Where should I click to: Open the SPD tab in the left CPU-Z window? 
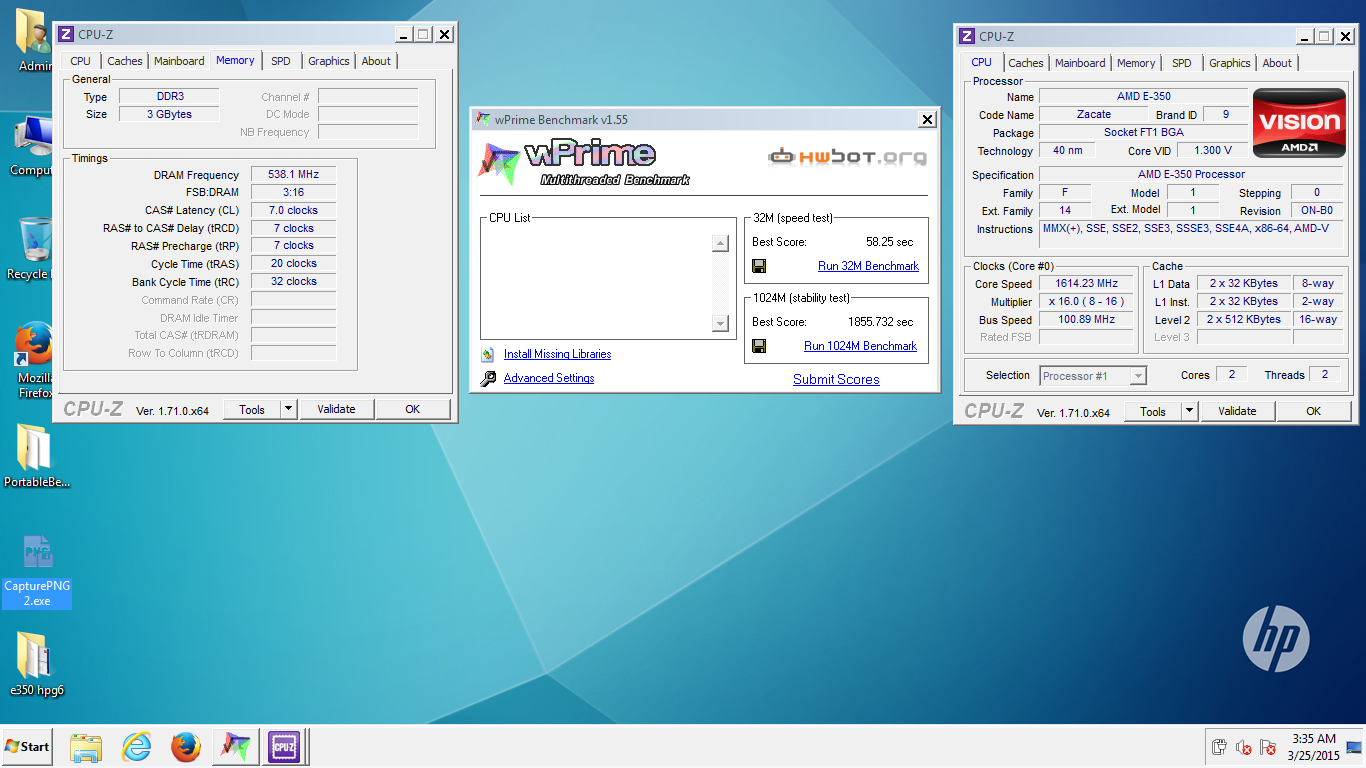tap(281, 61)
